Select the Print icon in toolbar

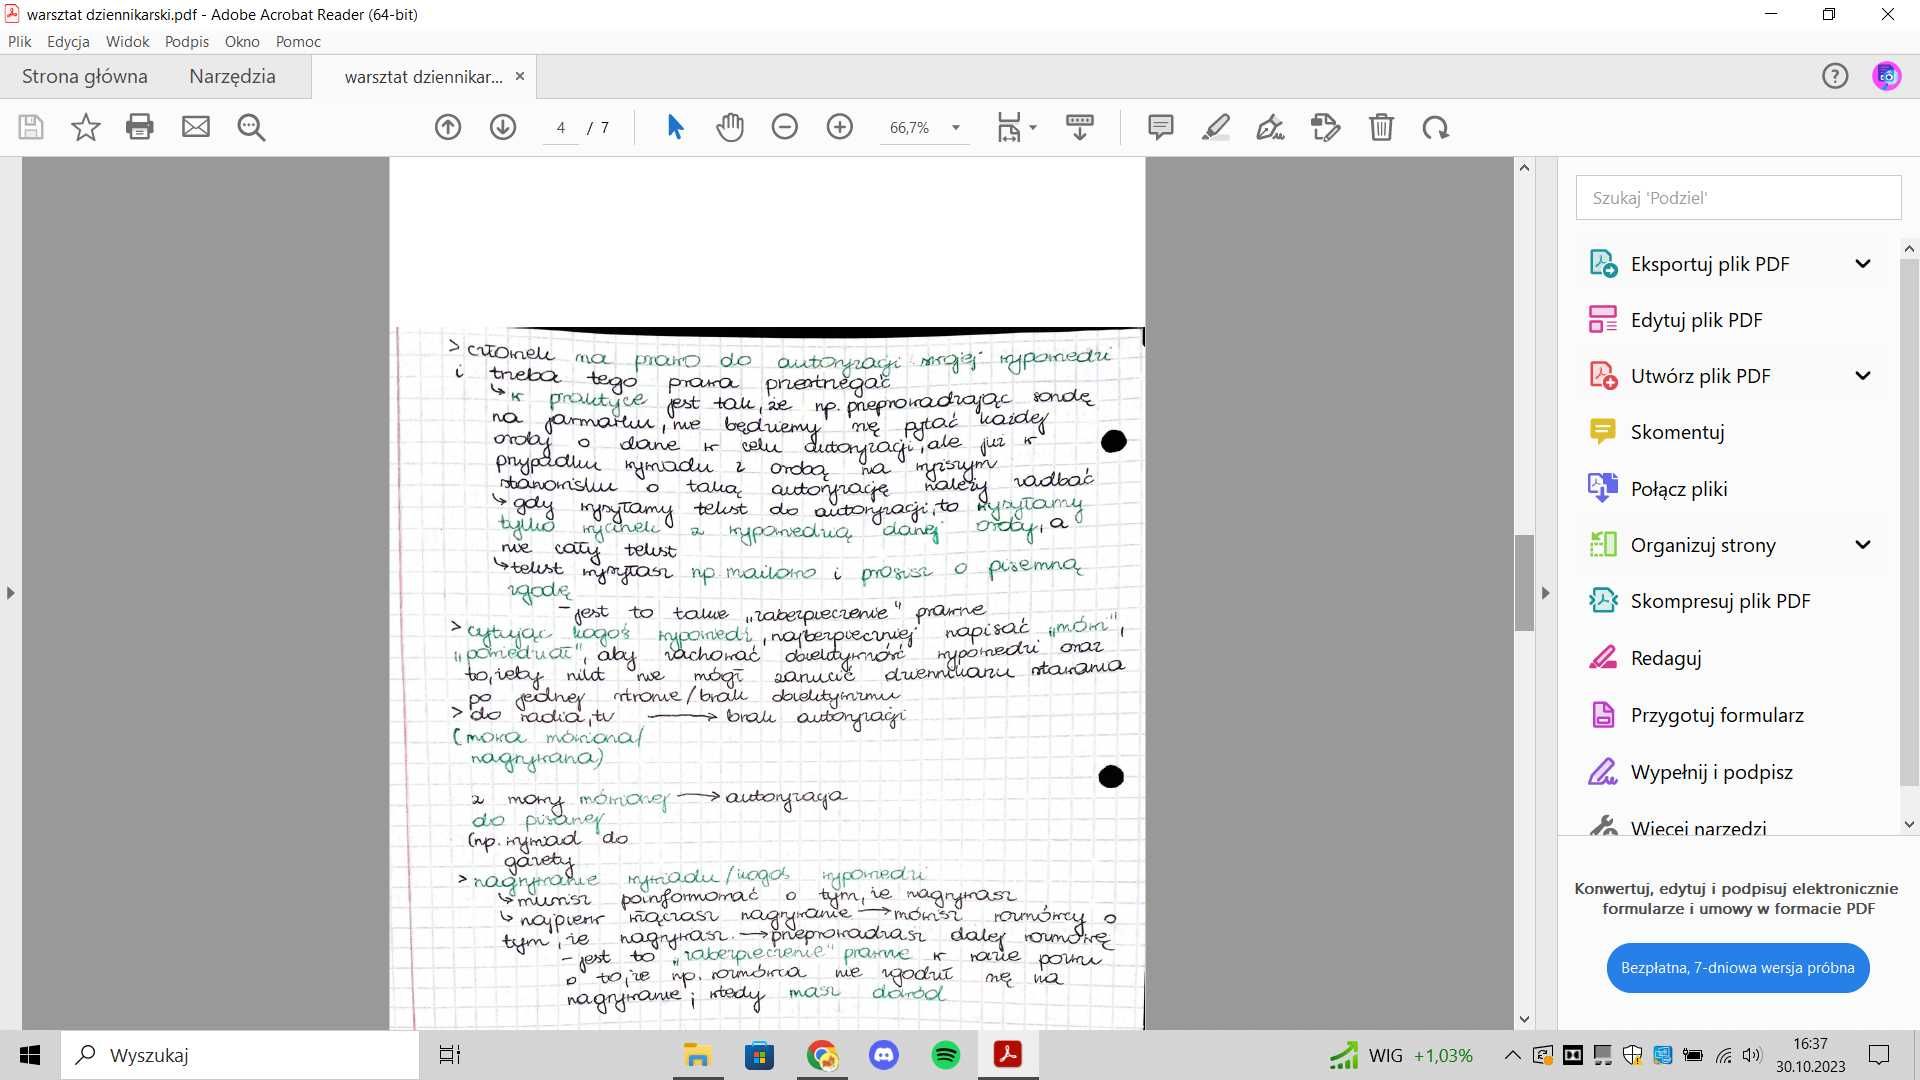140,127
